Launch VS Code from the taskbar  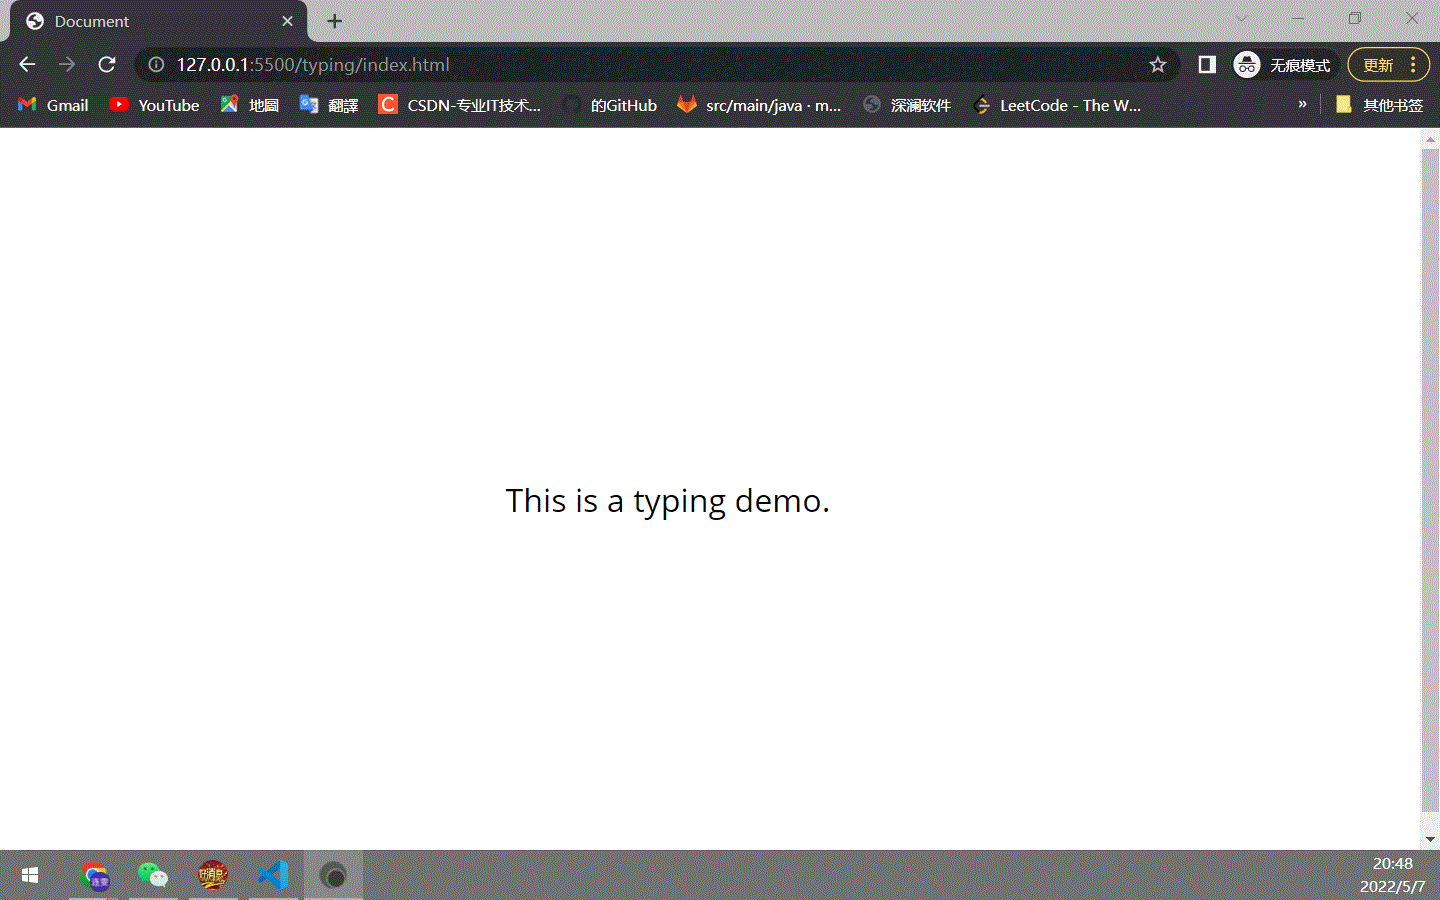pyautogui.click(x=273, y=874)
